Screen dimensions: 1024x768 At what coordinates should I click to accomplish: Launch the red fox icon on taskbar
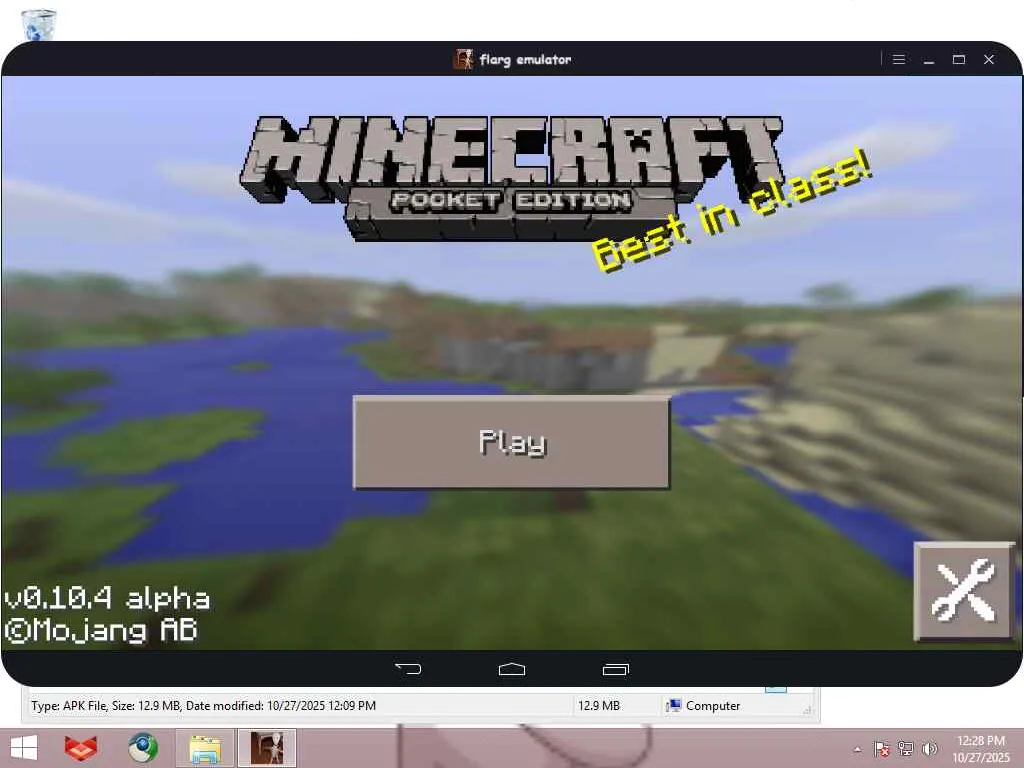(x=81, y=748)
